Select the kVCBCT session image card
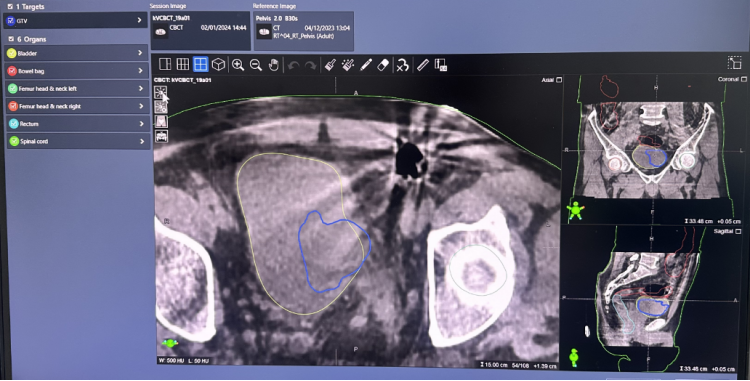 pyautogui.click(x=200, y=31)
